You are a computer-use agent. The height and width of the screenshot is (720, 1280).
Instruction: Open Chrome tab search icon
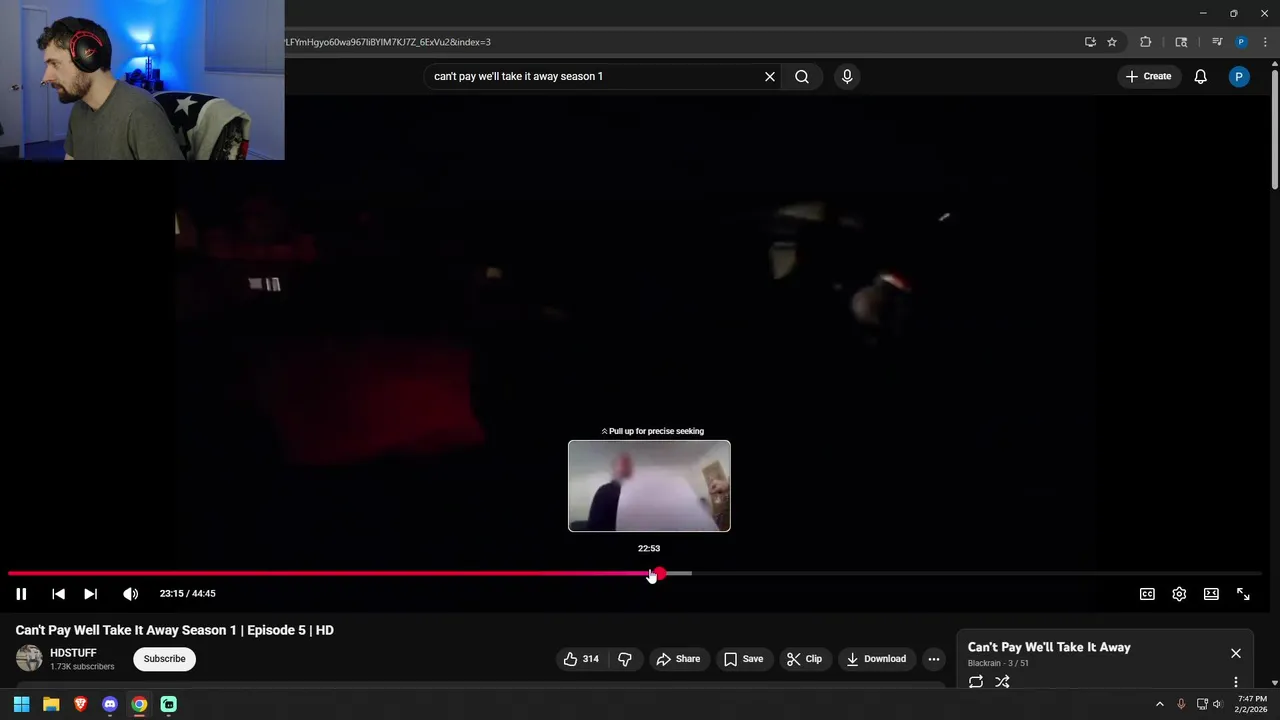coord(1181,42)
